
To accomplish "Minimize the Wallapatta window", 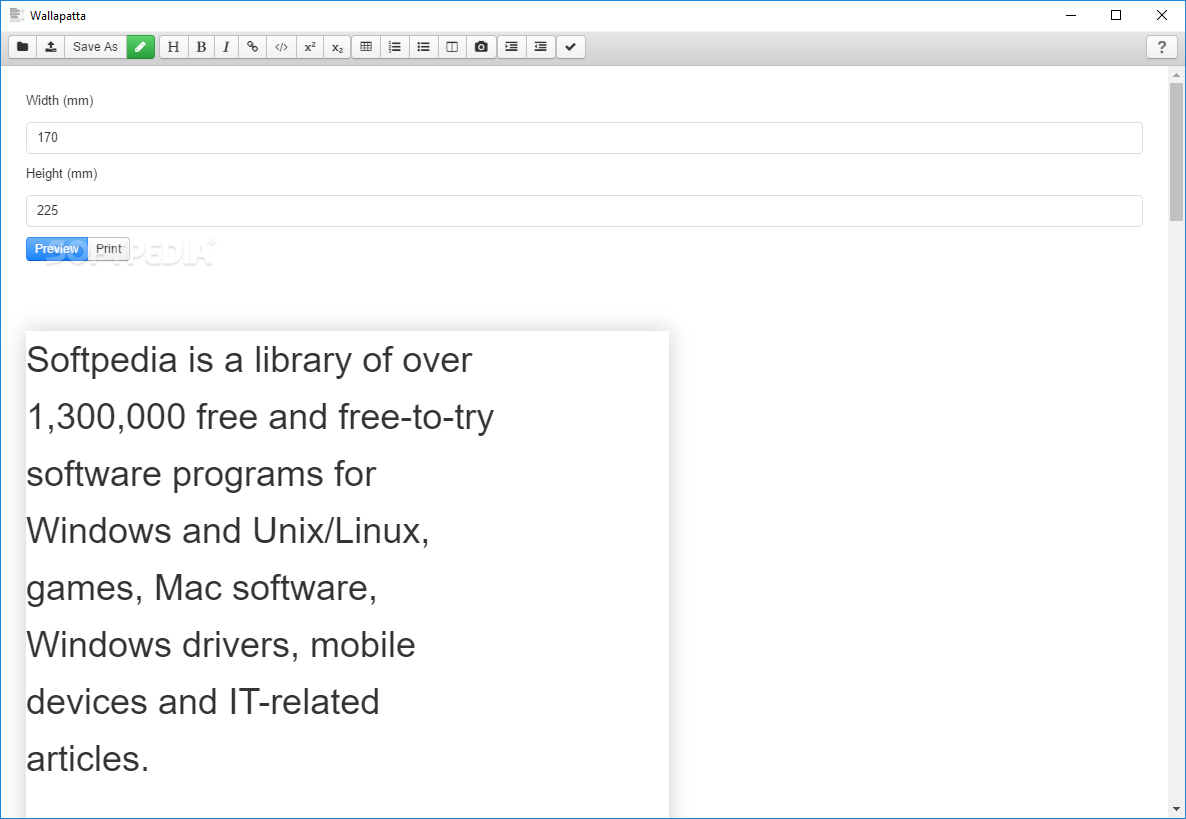I will 1070,15.
